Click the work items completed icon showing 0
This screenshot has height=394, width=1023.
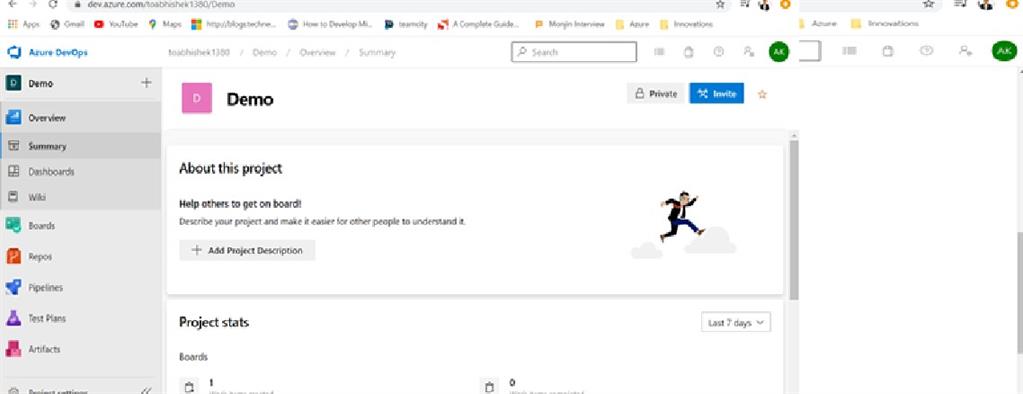(x=489, y=387)
